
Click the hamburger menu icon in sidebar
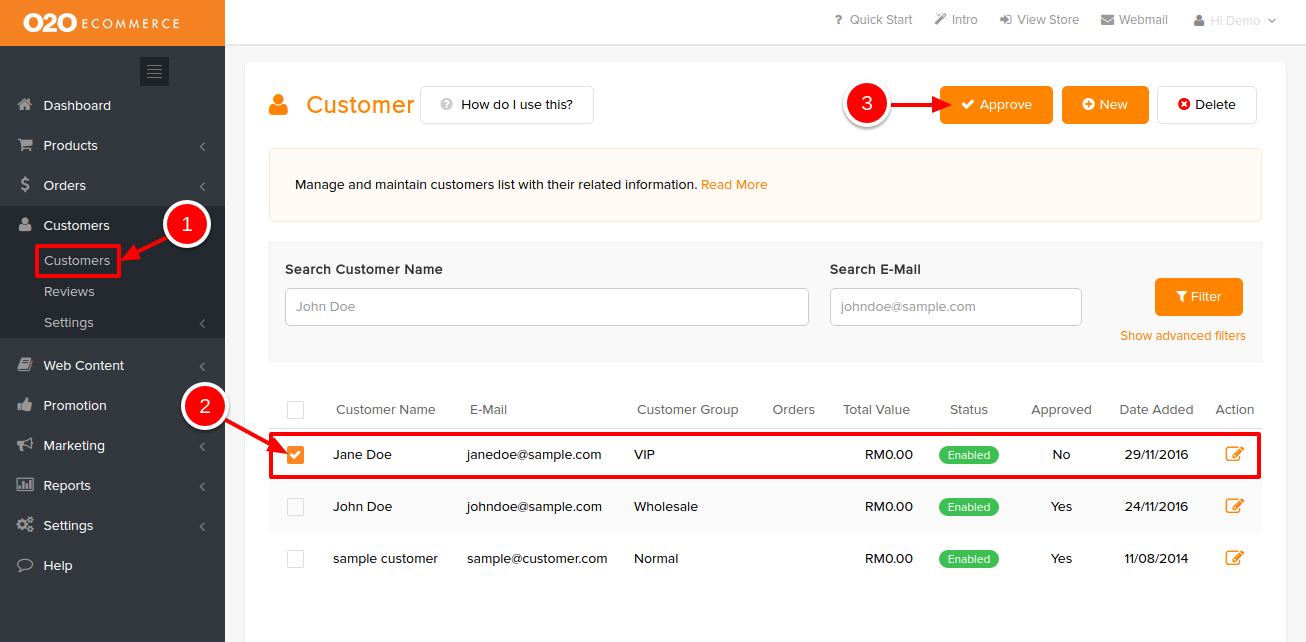[x=154, y=71]
